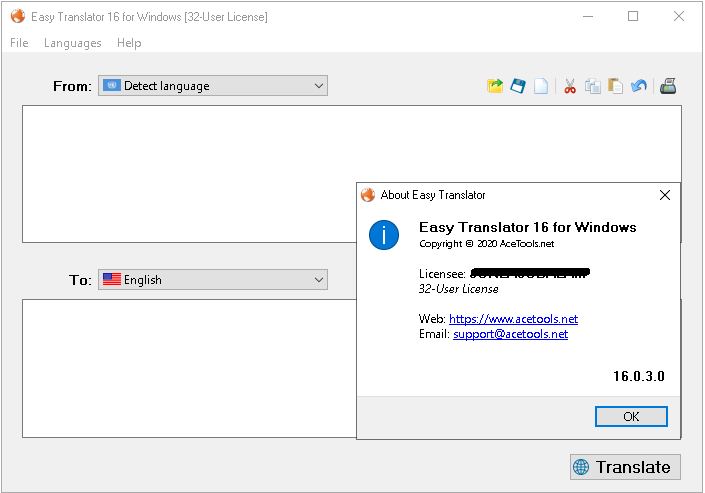705x493 pixels.
Task: Open the Help menu
Action: (x=129, y=43)
